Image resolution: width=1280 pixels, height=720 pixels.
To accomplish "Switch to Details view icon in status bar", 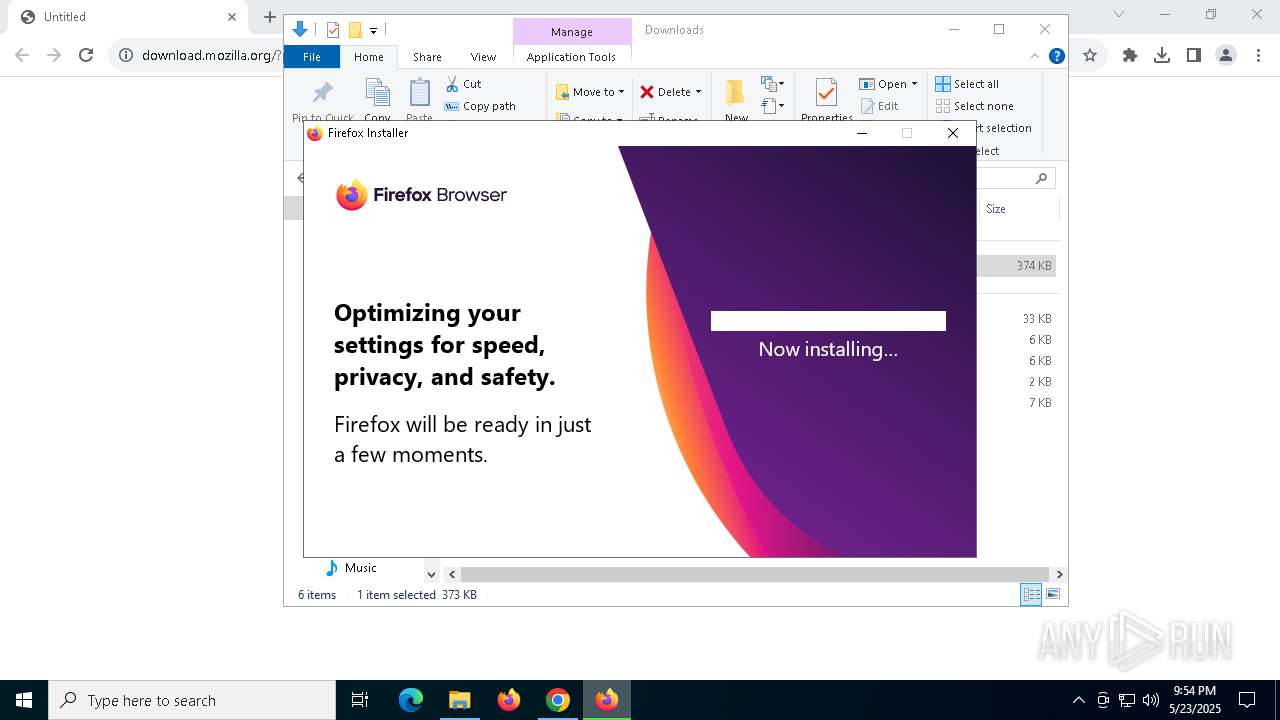I will [x=1031, y=595].
